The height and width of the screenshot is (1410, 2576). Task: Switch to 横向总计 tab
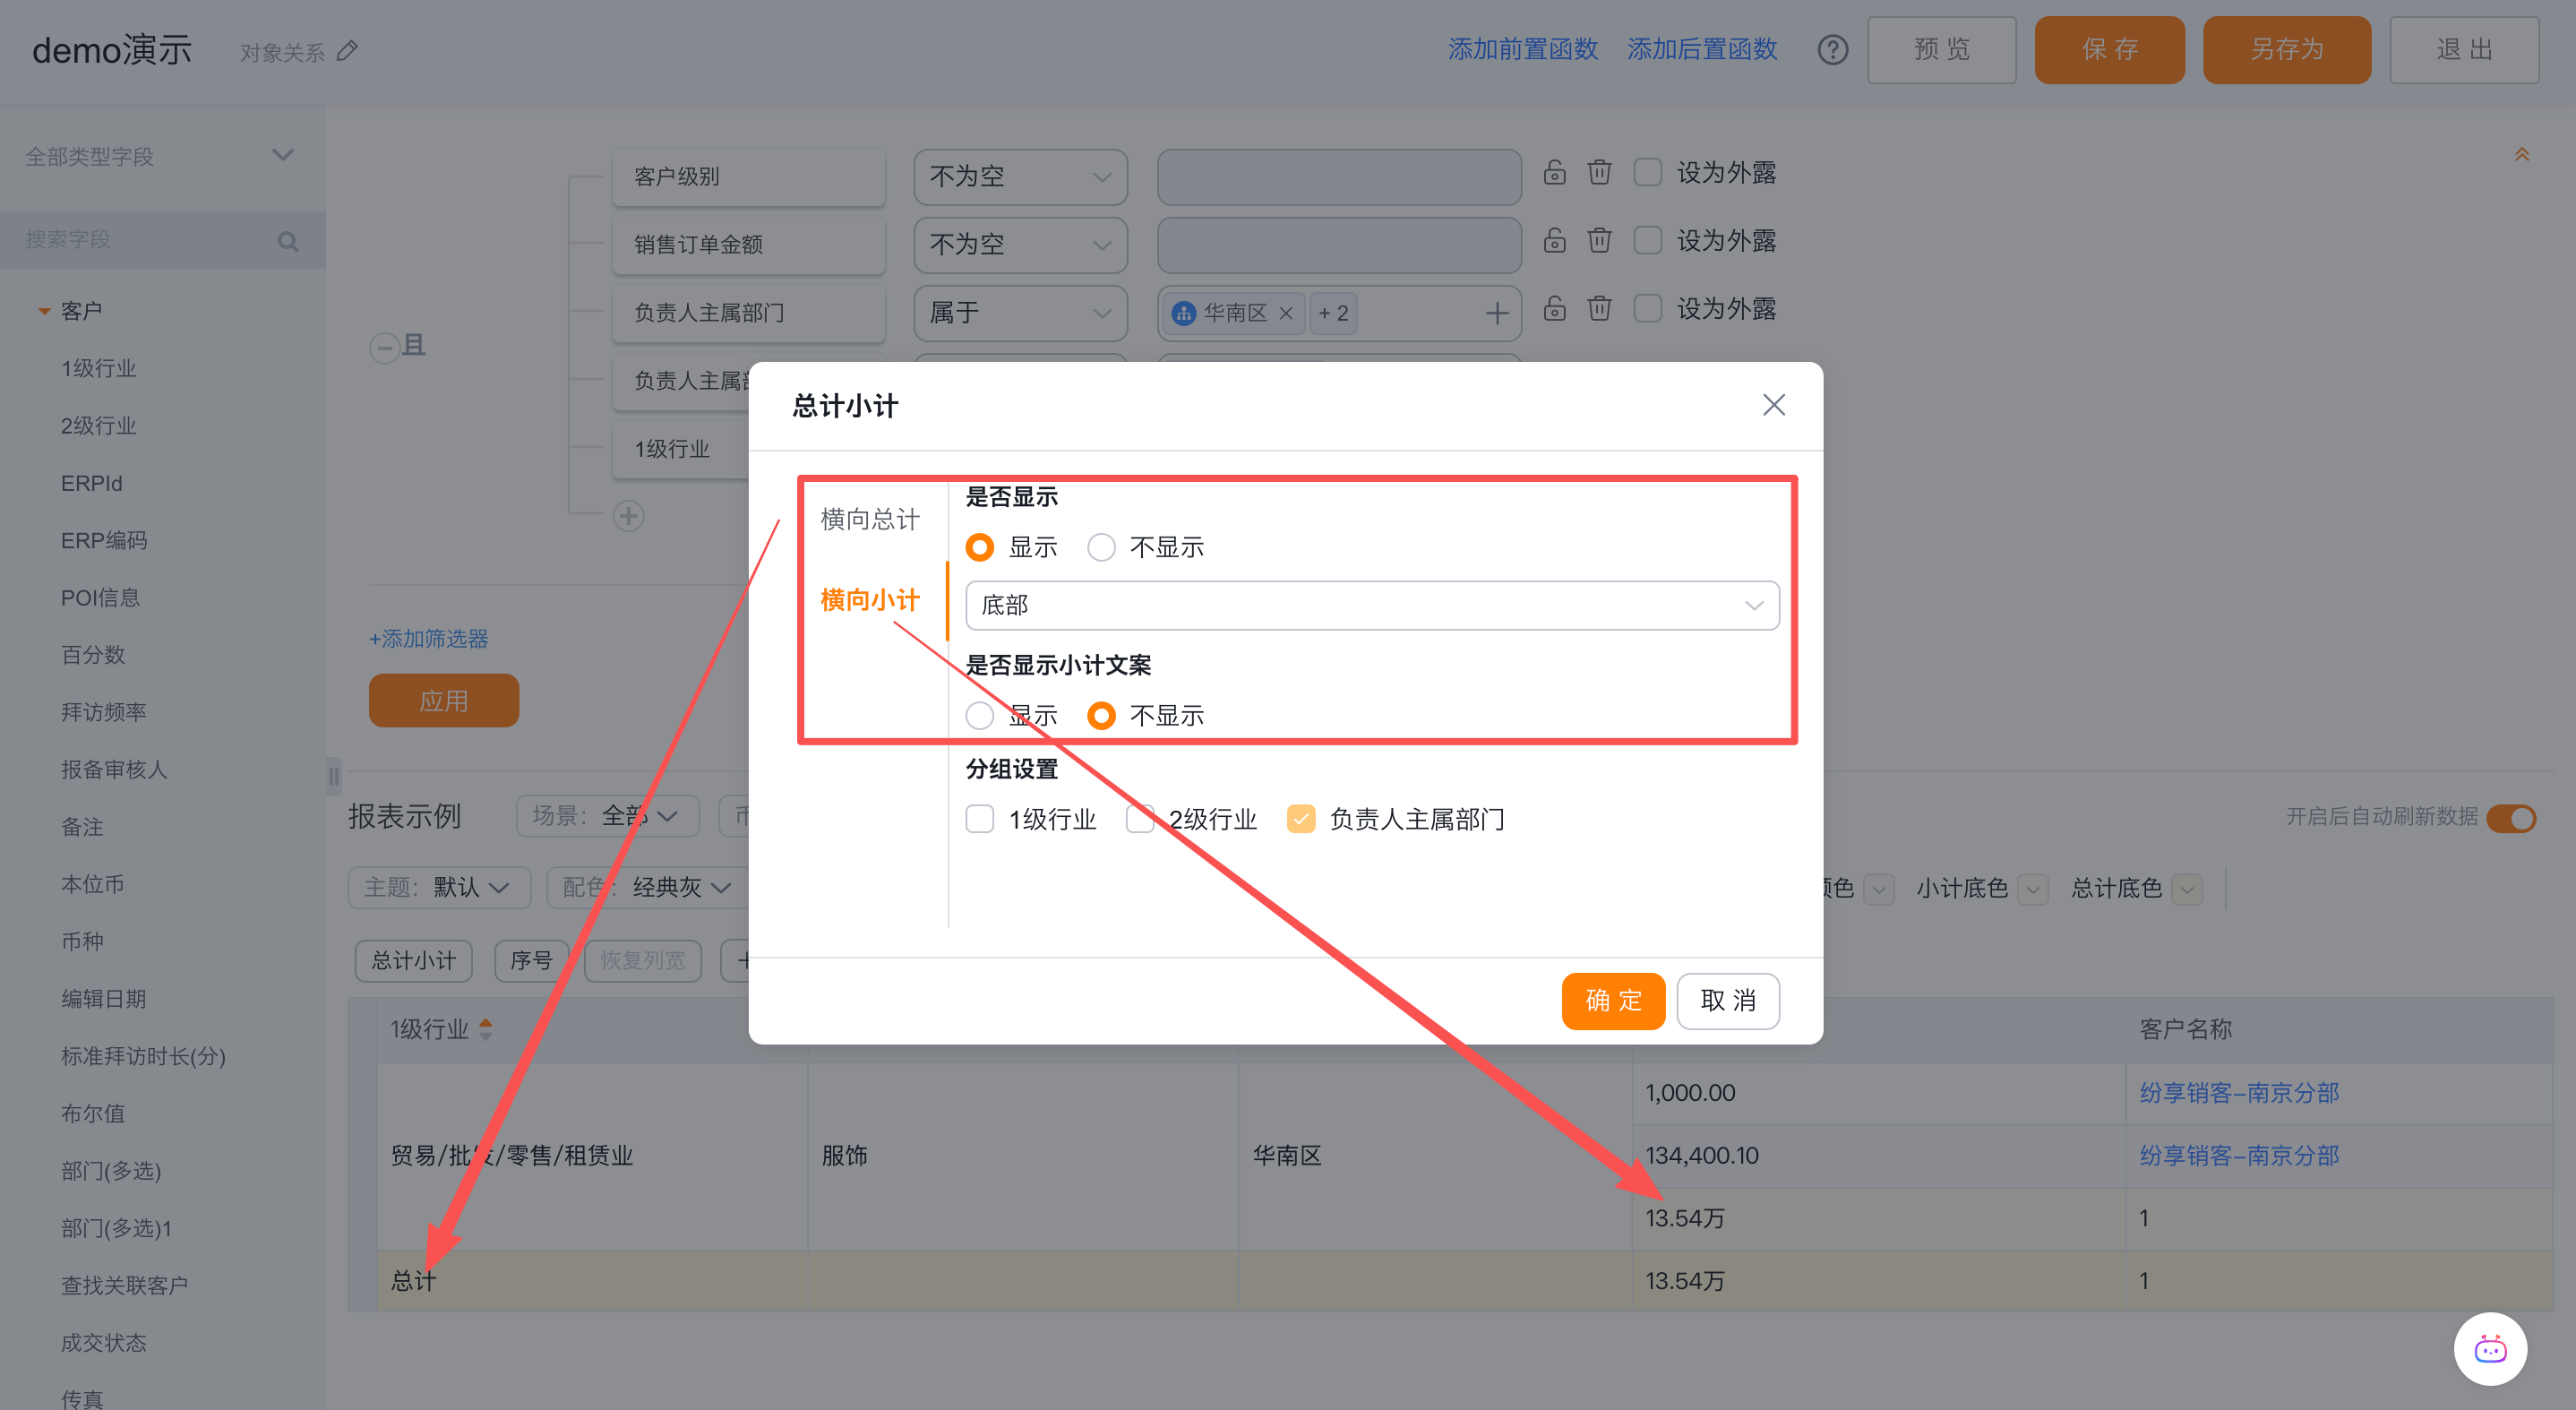pyautogui.click(x=869, y=519)
